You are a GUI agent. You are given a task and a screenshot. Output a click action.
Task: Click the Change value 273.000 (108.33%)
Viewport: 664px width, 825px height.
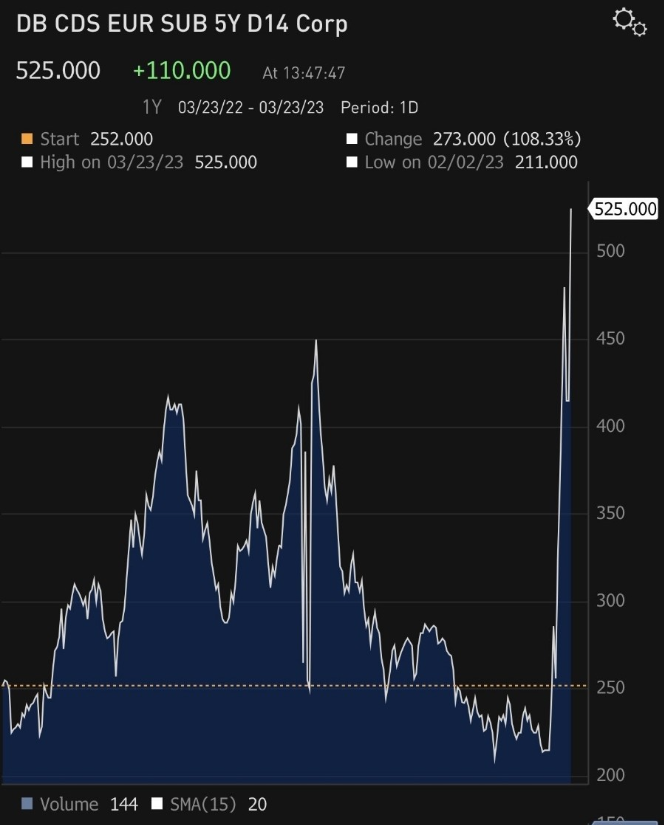(x=507, y=139)
